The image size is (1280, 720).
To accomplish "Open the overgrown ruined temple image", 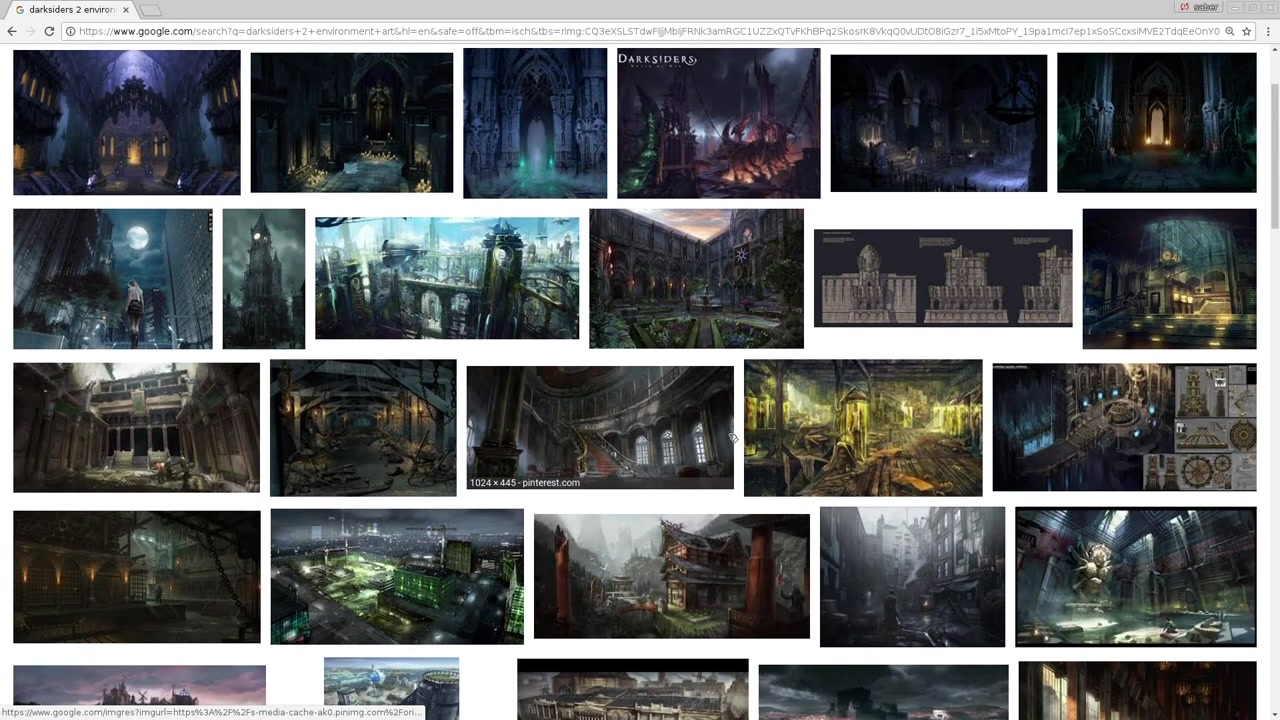I will pos(137,428).
